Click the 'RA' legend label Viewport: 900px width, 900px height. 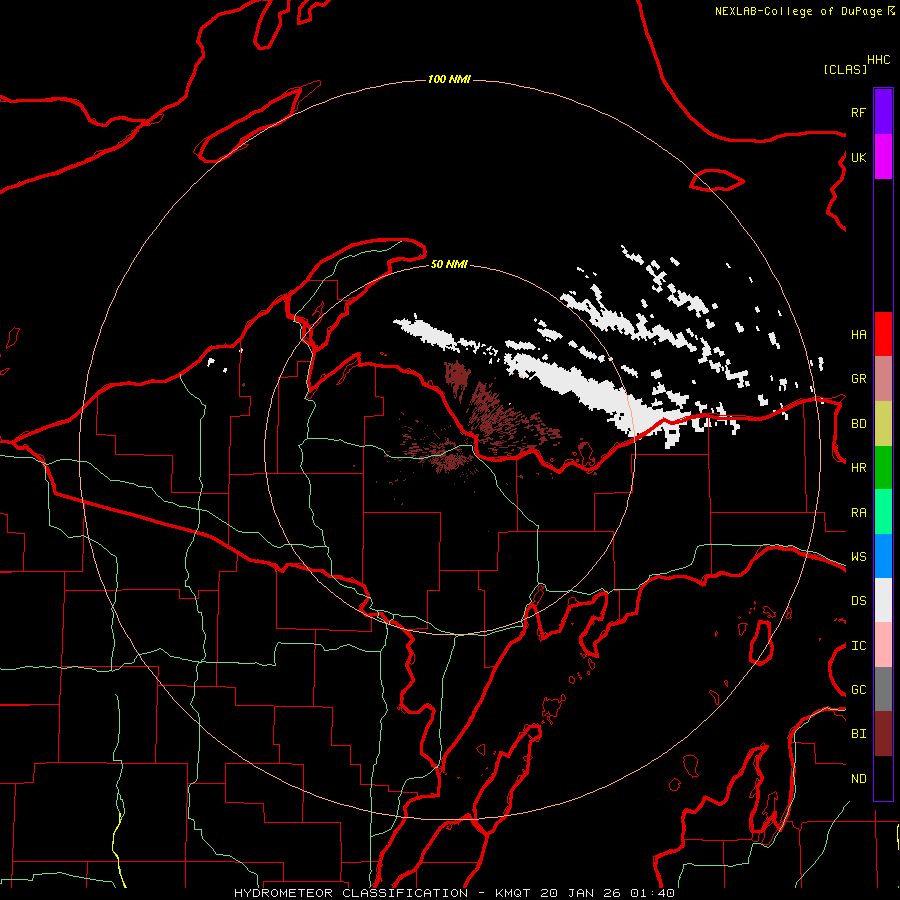coord(858,513)
